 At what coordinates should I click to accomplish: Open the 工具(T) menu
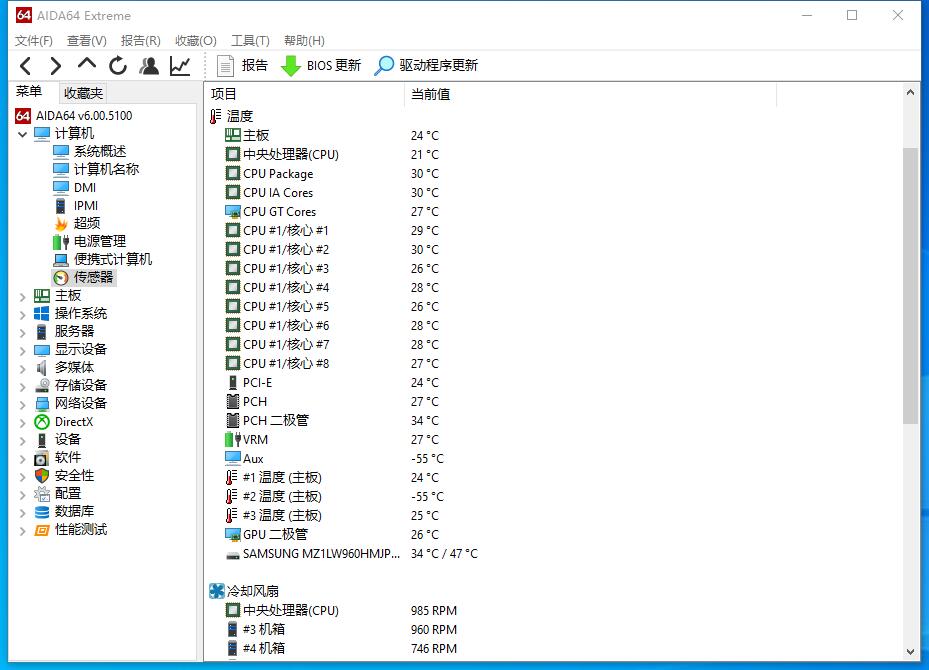[250, 41]
